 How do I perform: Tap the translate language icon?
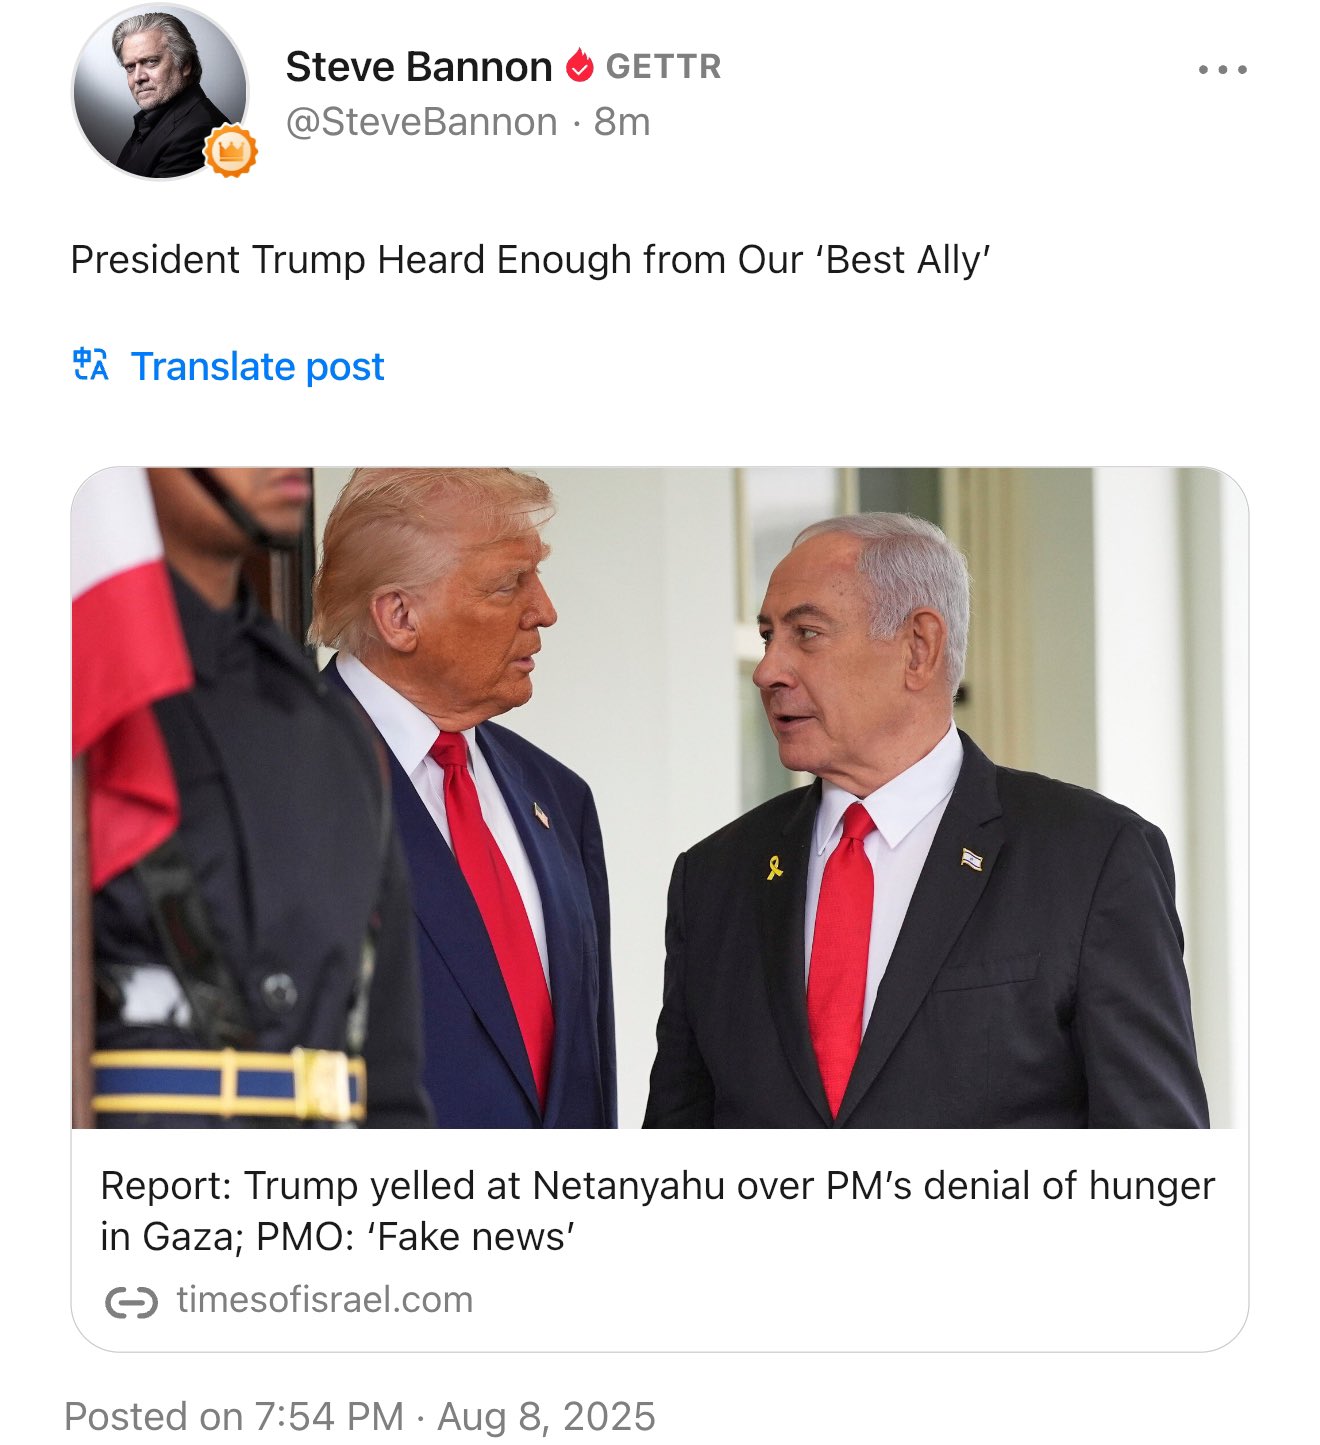[91, 365]
